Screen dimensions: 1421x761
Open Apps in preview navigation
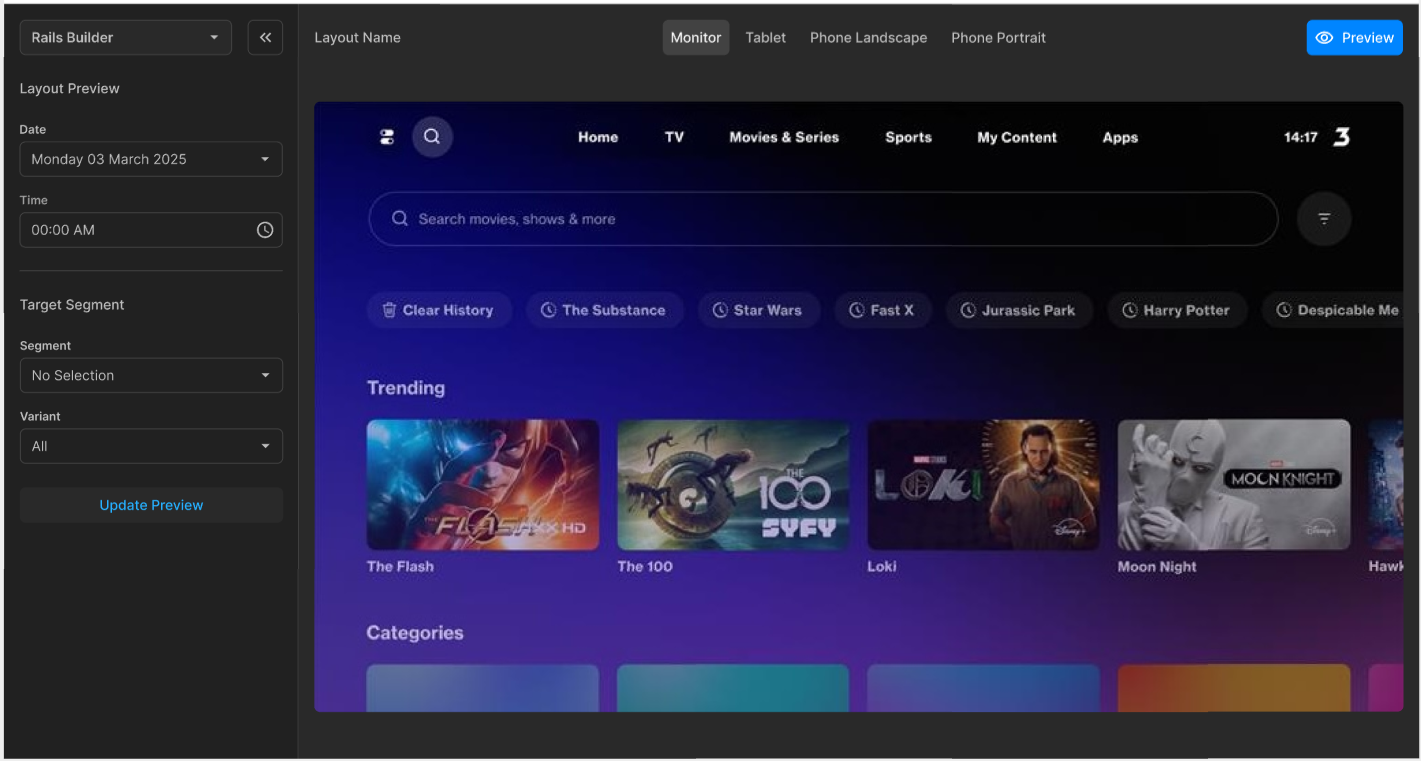coord(1120,137)
